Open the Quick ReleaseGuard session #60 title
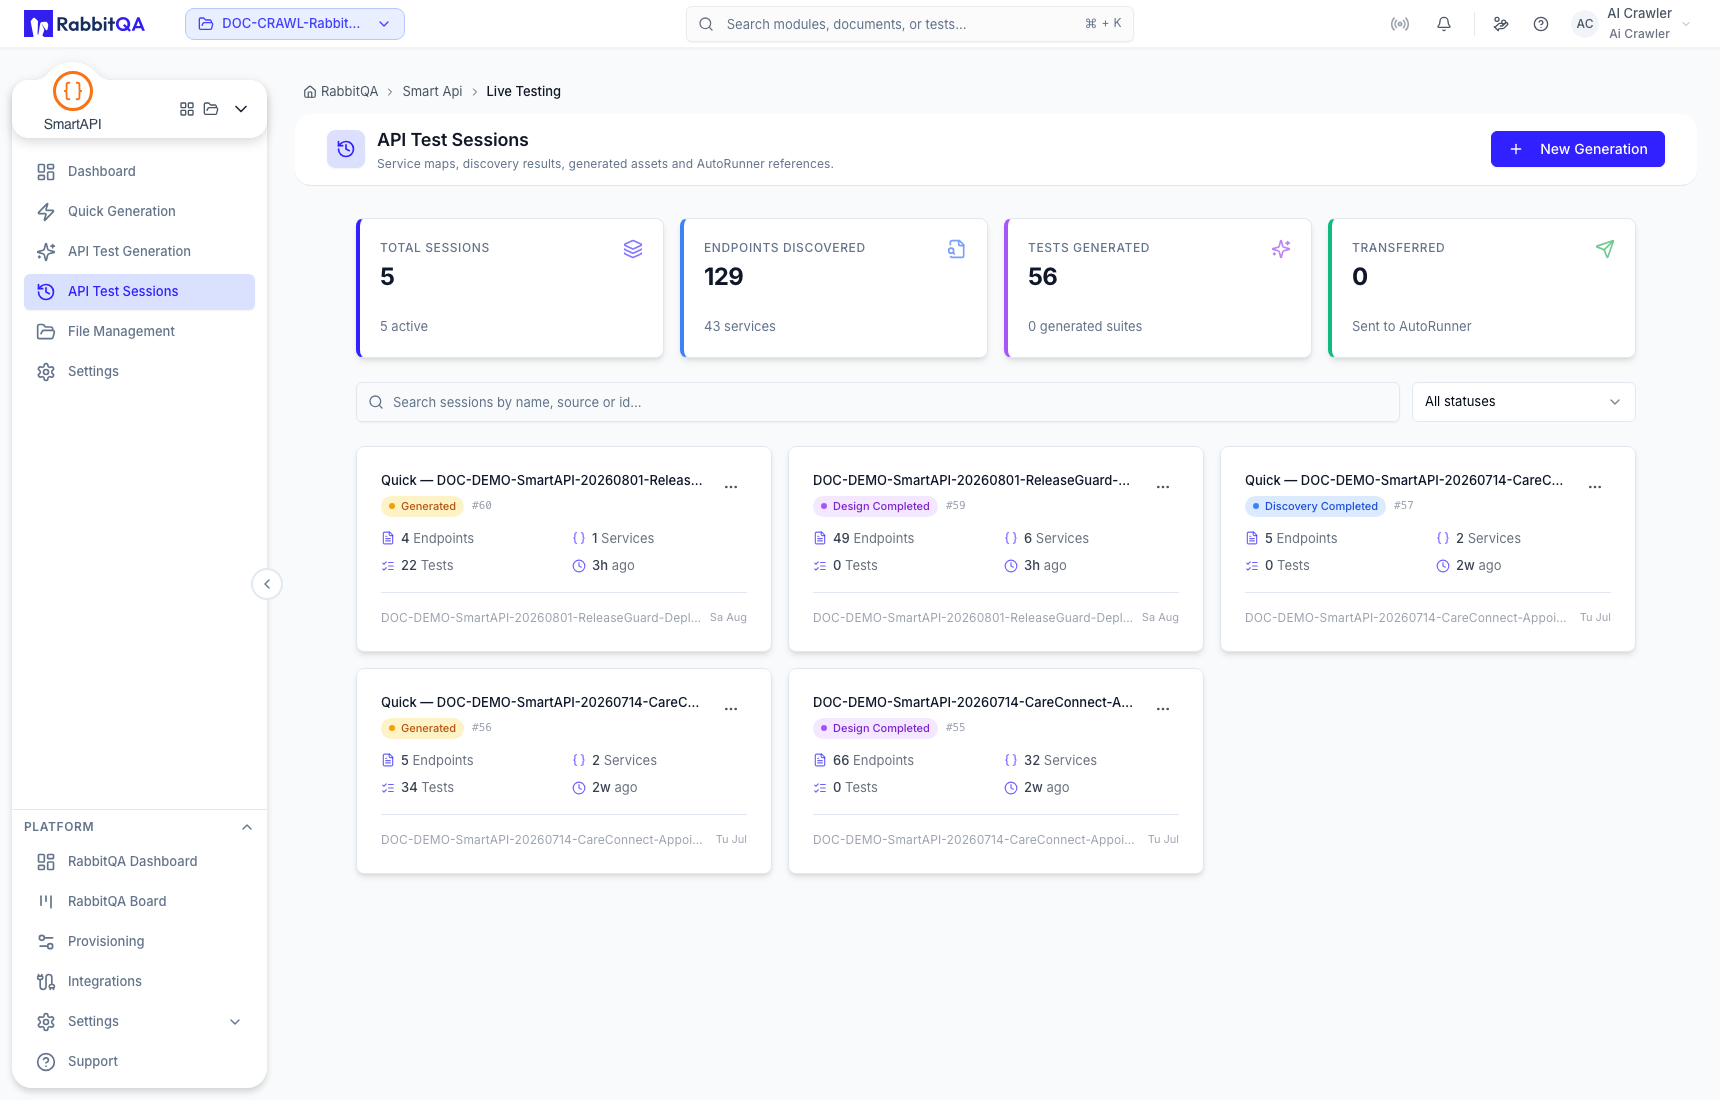This screenshot has width=1720, height=1100. tap(541, 481)
